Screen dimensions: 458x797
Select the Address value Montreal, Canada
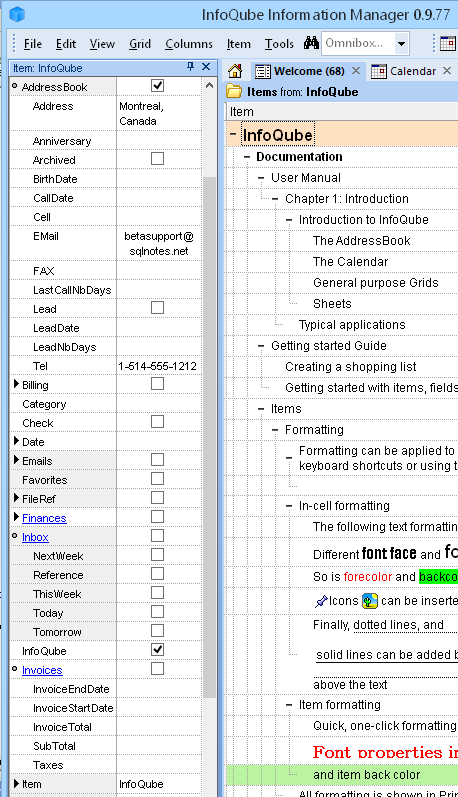pyautogui.click(x=141, y=113)
